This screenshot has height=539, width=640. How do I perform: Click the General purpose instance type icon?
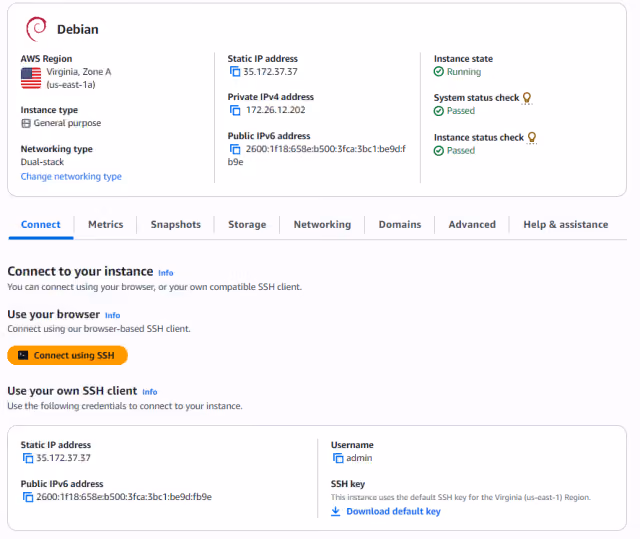tap(26, 123)
